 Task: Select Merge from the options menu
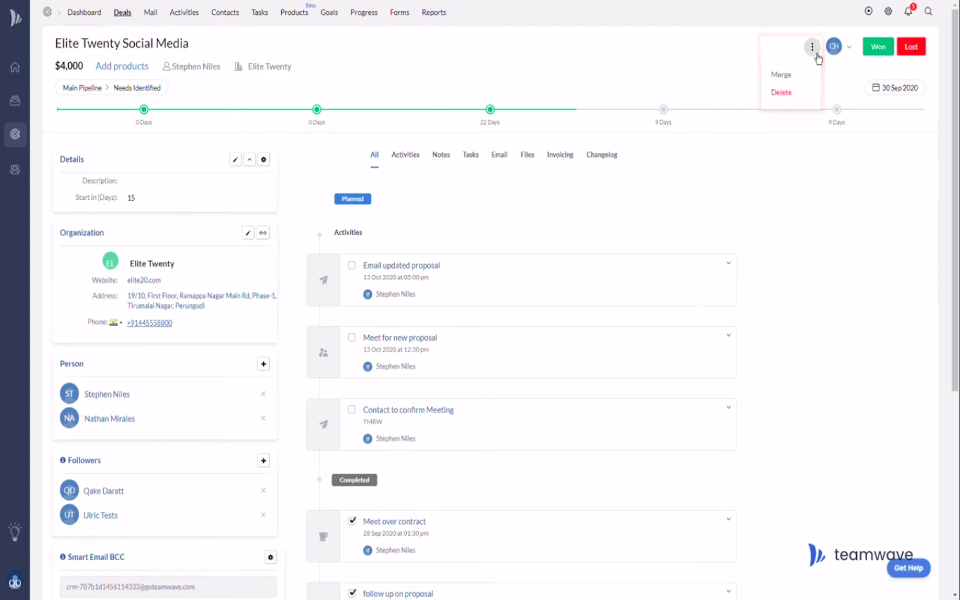pos(781,75)
